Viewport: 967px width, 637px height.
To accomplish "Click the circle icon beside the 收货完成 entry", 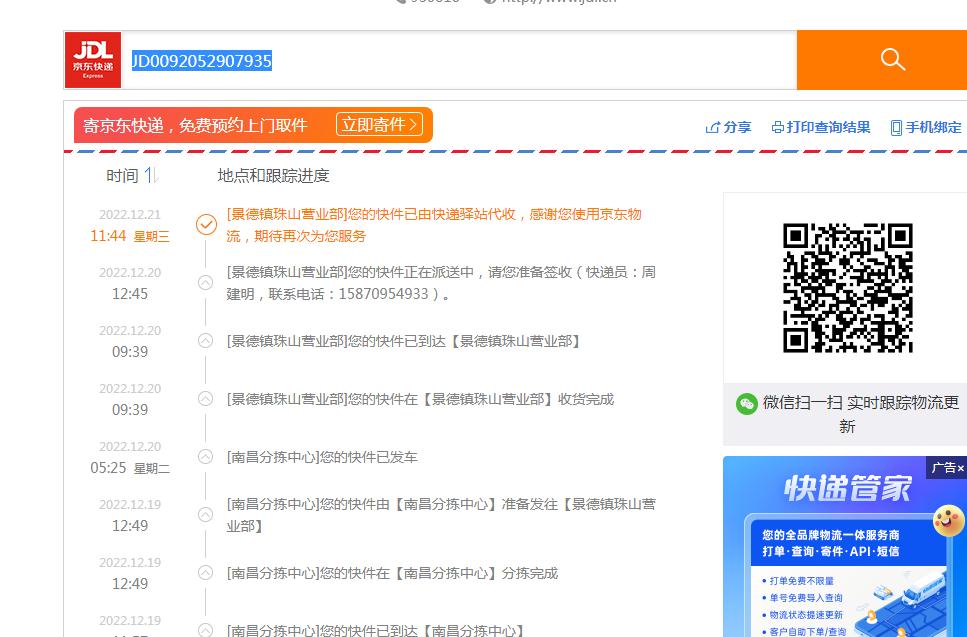I will tap(205, 398).
